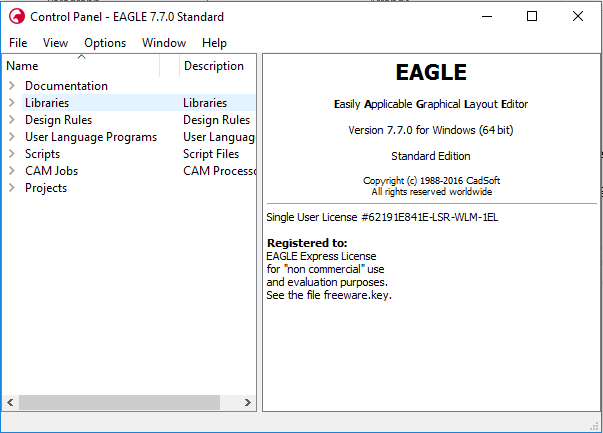Viewport: 603px width, 433px height.
Task: Open the Options menu
Action: pos(105,43)
